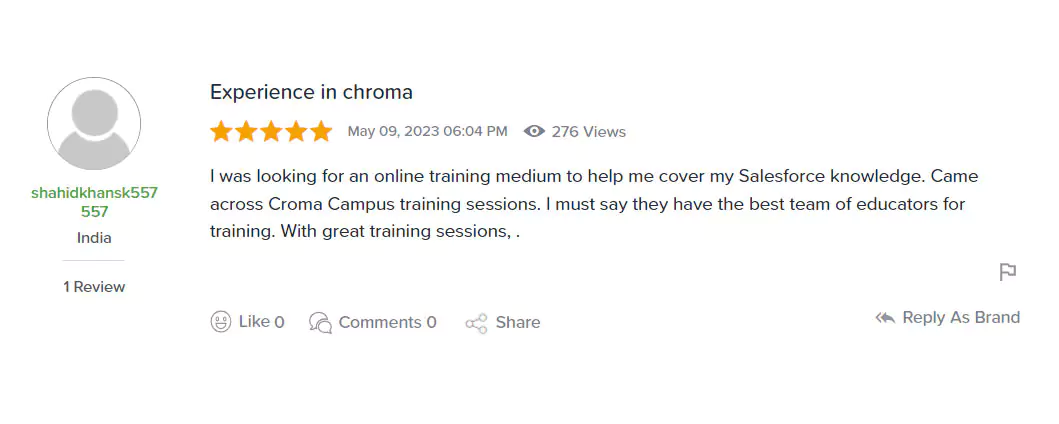Click the "Like 0" label
Image resolution: width=1059 pixels, height=424 pixels.
coord(261,322)
